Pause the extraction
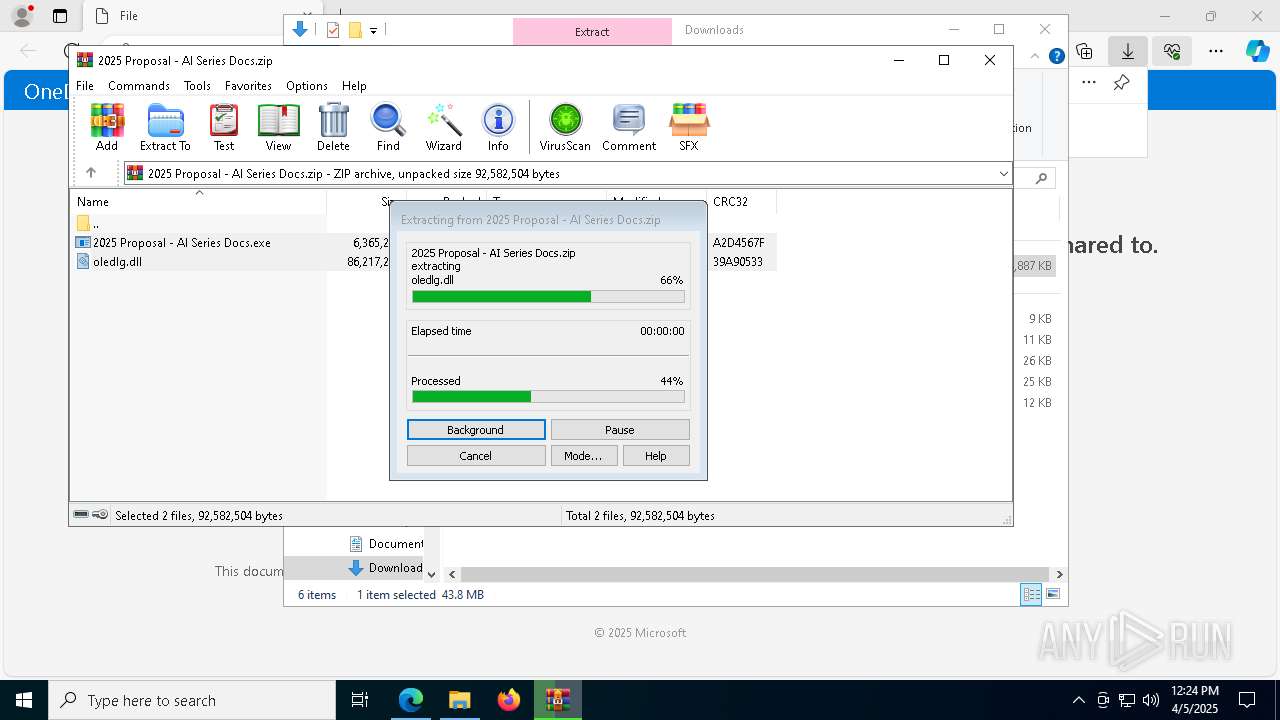Viewport: 1280px width, 720px height. (x=620, y=430)
